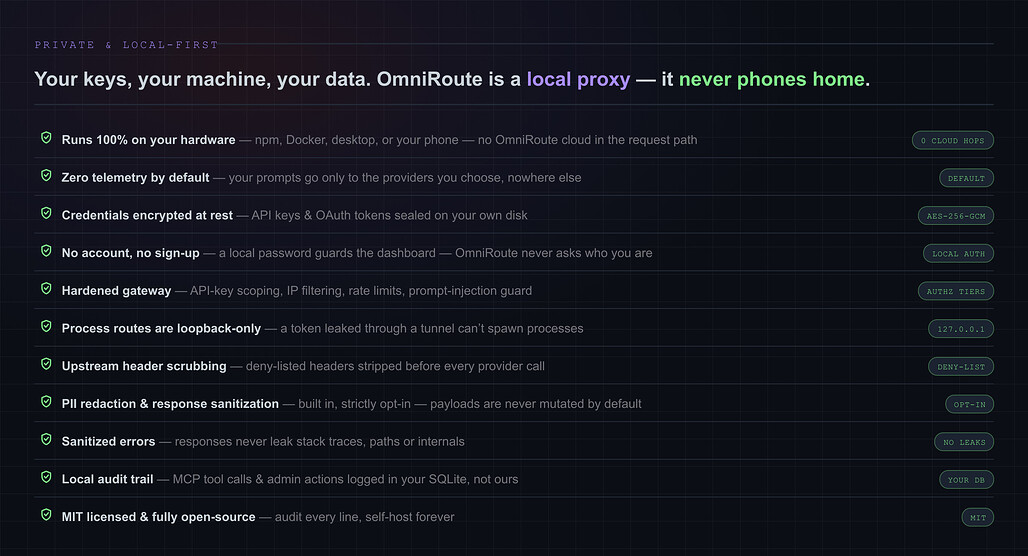Image resolution: width=1028 pixels, height=556 pixels.
Task: Click the green never phones home text
Action: point(772,79)
